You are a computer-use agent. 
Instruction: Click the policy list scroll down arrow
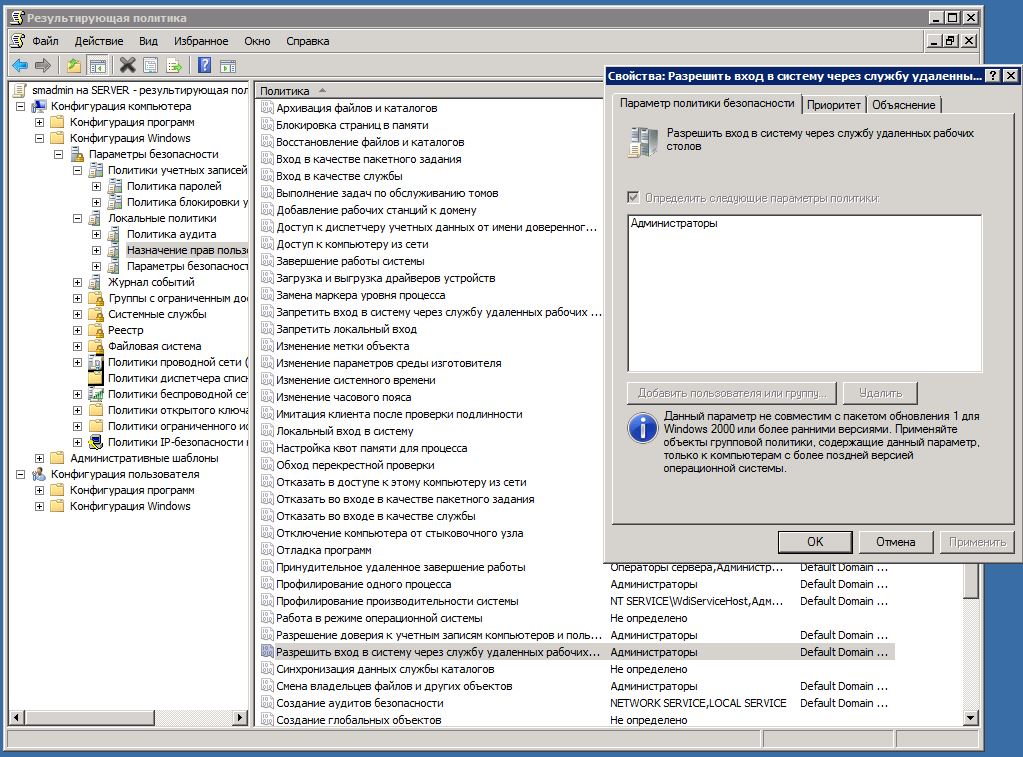[x=971, y=718]
